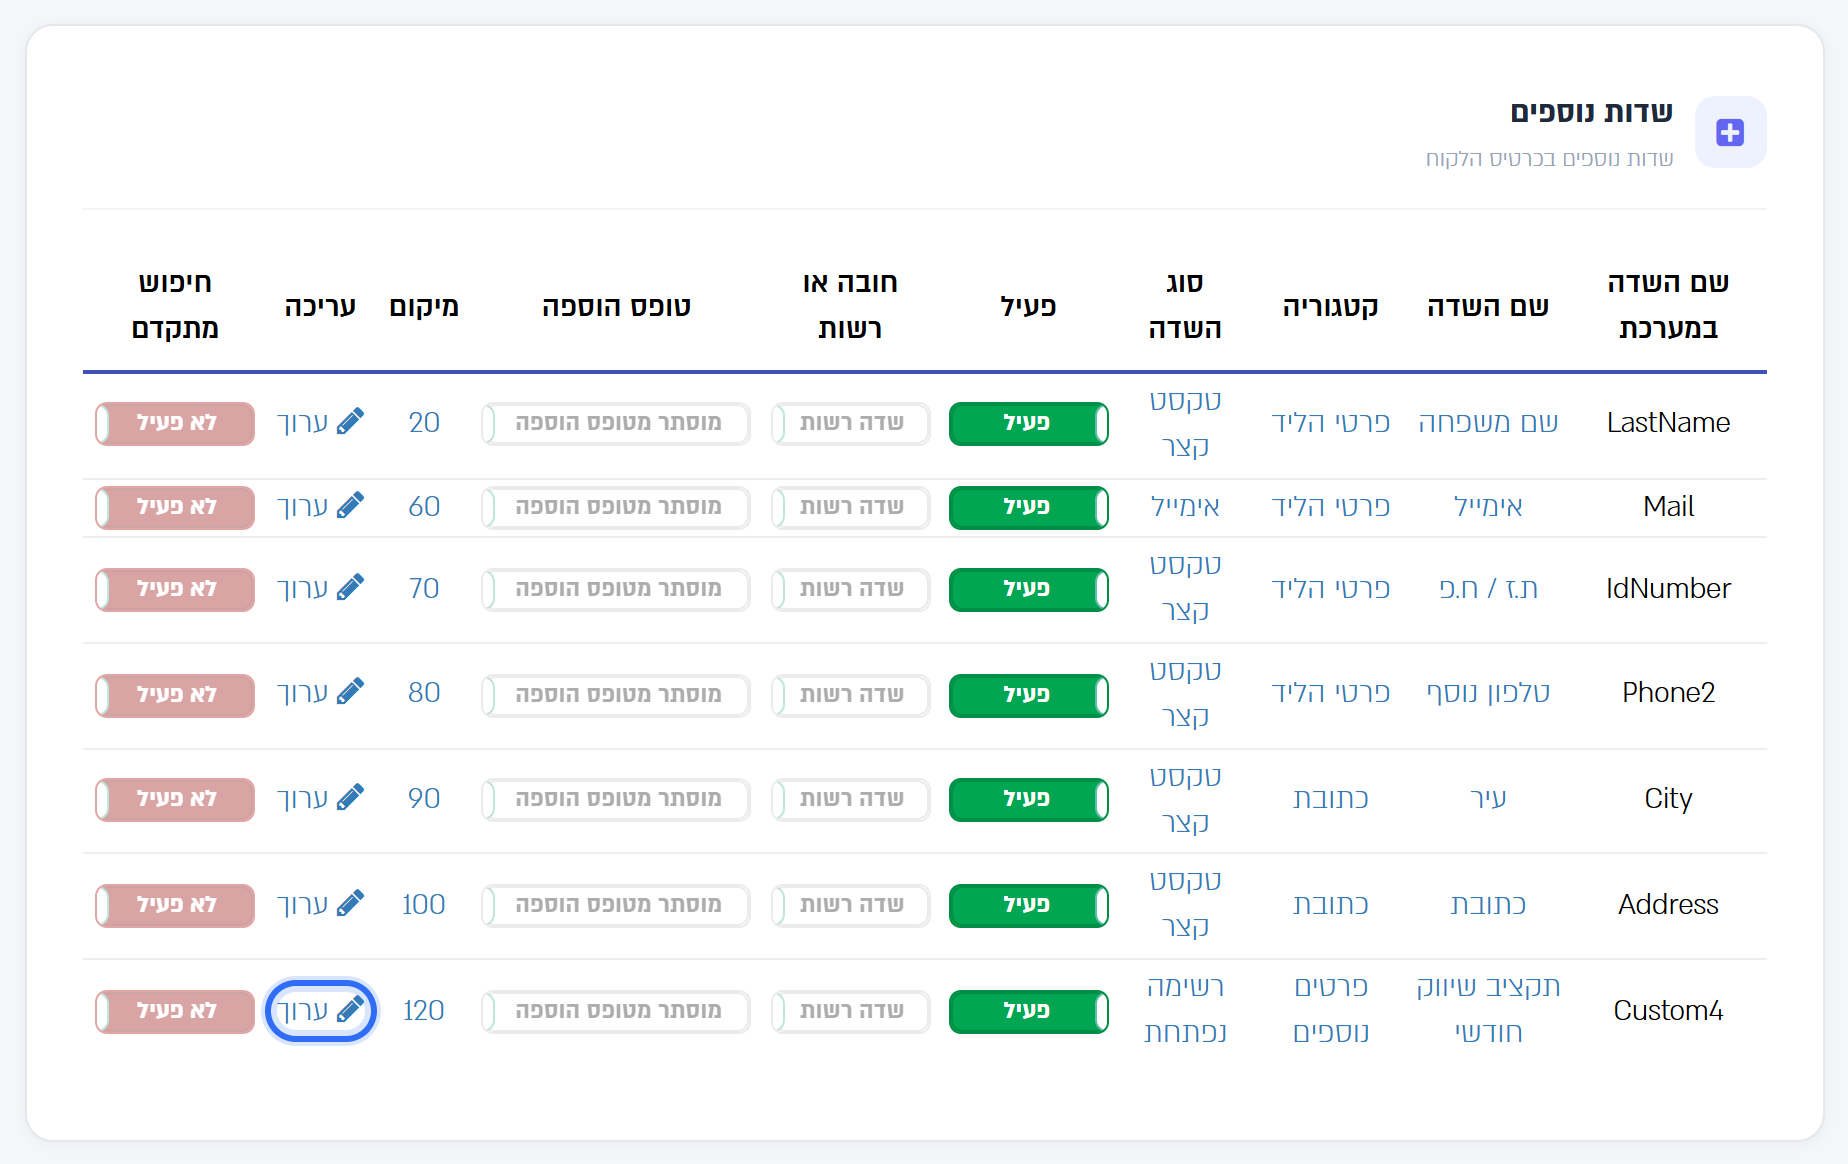Image resolution: width=1848 pixels, height=1164 pixels.
Task: Click the pencil edit link for City
Action: 320,799
